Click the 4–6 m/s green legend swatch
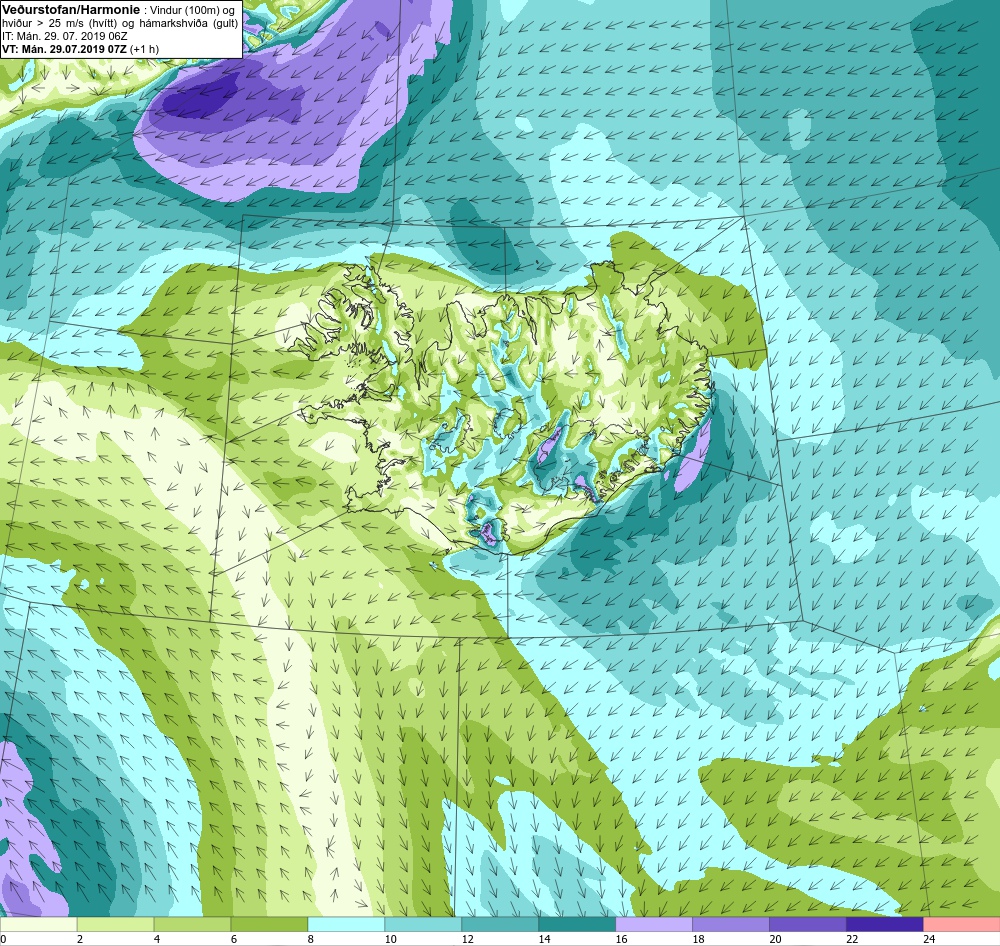Image resolution: width=1000 pixels, height=946 pixels. point(193,924)
